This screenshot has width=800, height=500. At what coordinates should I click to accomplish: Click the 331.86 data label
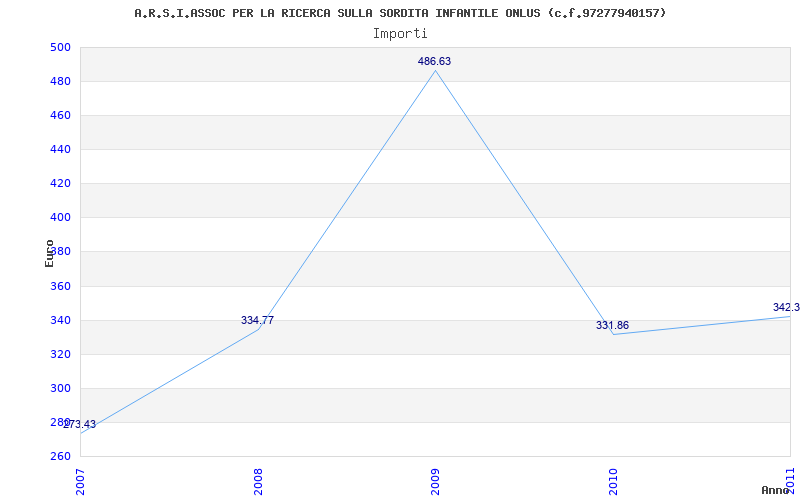coord(612,326)
